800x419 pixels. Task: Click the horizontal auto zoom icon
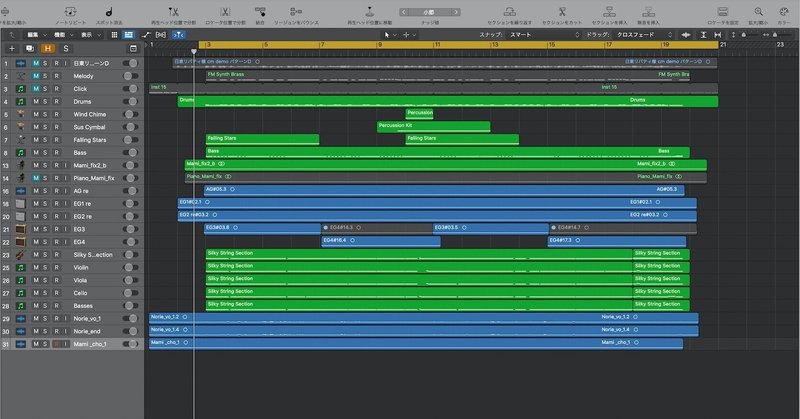click(x=718, y=35)
